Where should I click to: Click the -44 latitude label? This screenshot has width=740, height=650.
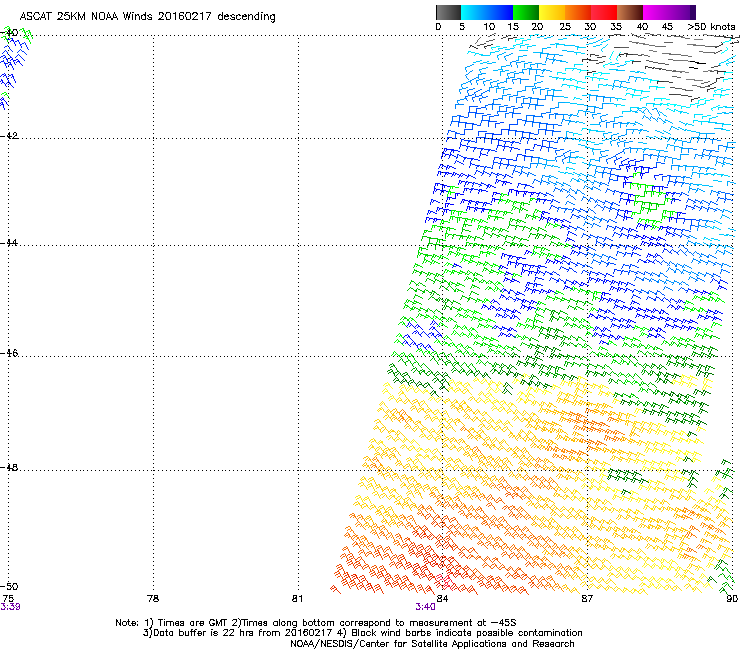click(9, 243)
